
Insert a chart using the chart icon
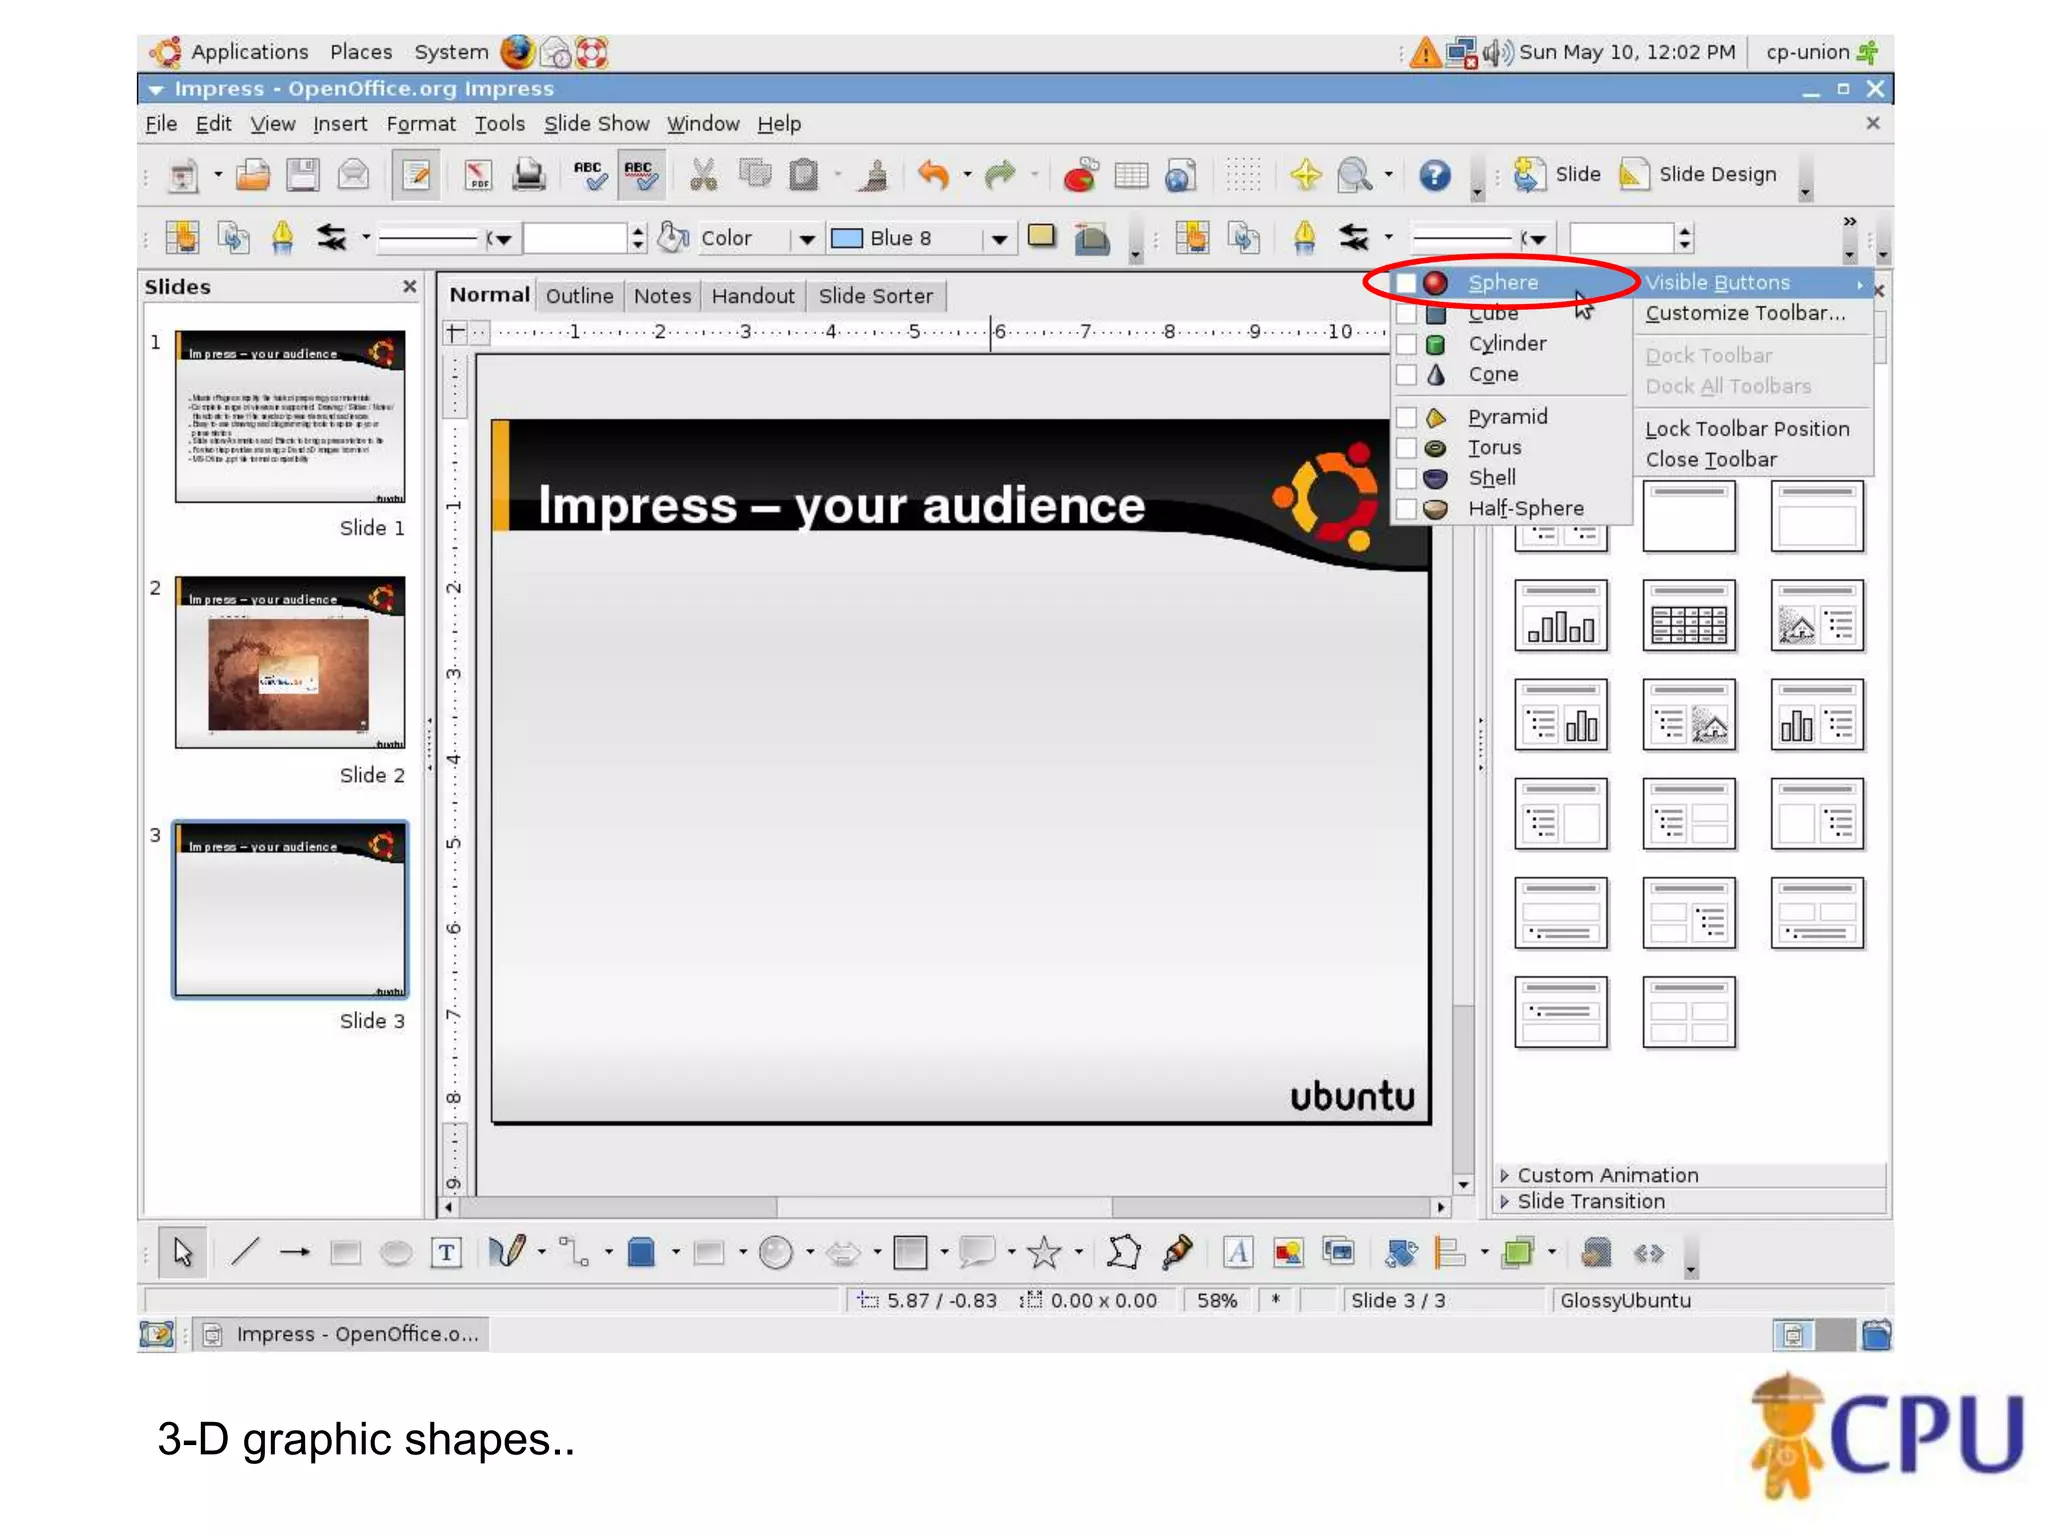point(1080,176)
